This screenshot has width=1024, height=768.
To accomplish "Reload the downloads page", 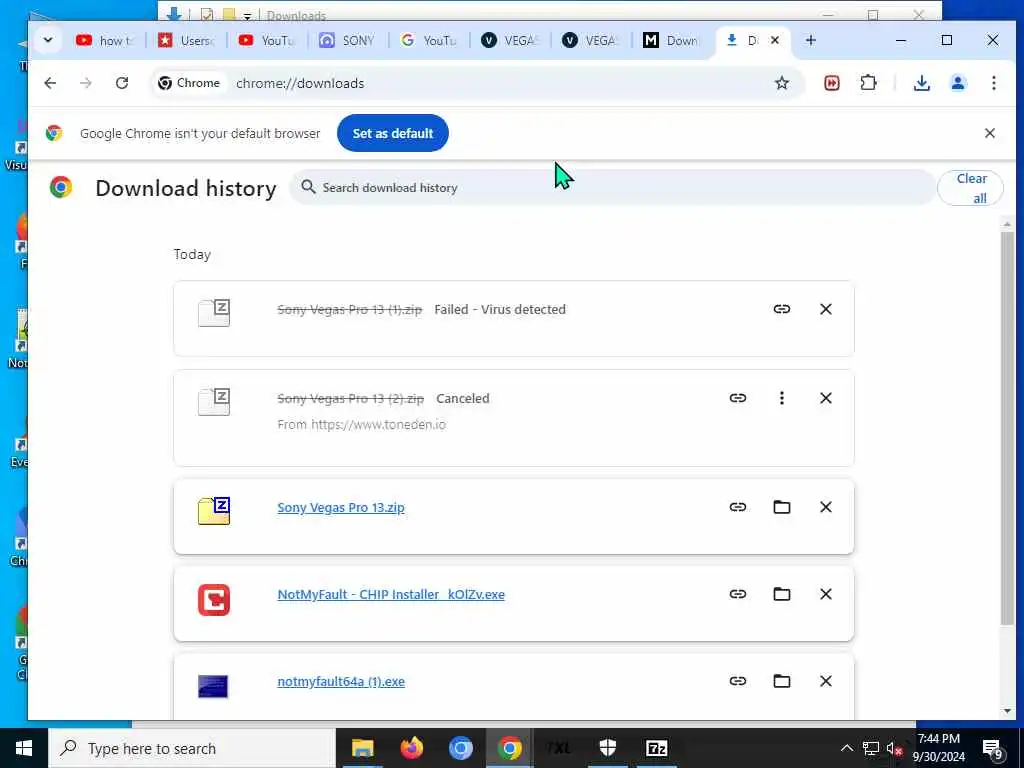I will click(x=121, y=83).
